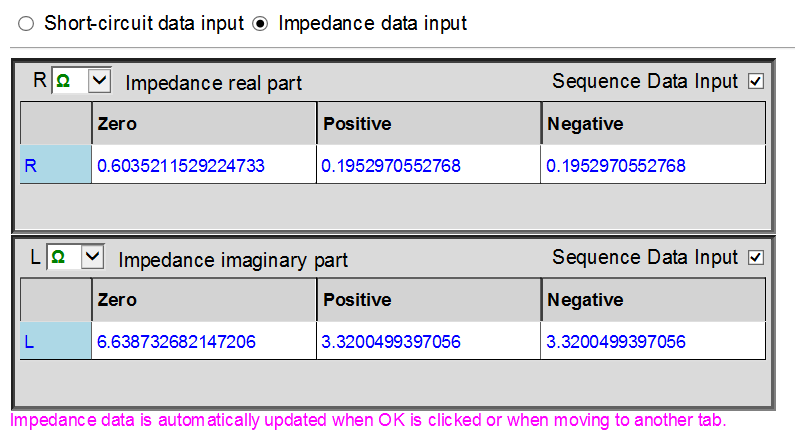The height and width of the screenshot is (437, 795).
Task: Toggle Sequence Data Input for imaginary part
Action: click(756, 258)
